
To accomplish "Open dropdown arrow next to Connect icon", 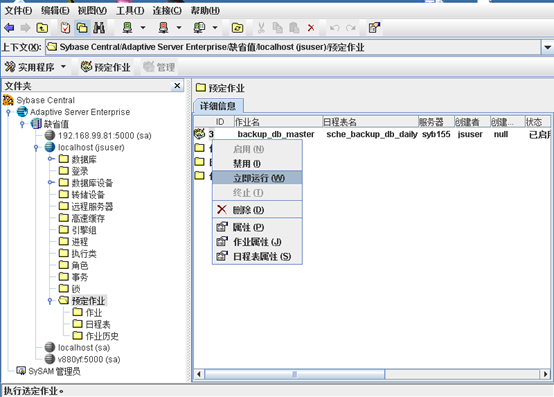I will [143, 28].
